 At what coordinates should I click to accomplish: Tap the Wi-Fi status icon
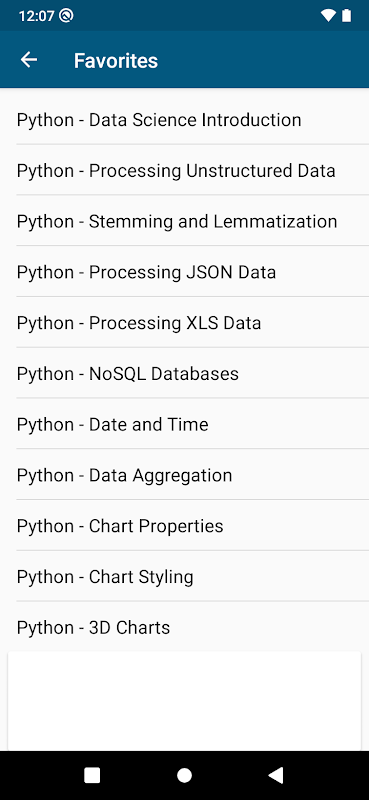pos(328,16)
